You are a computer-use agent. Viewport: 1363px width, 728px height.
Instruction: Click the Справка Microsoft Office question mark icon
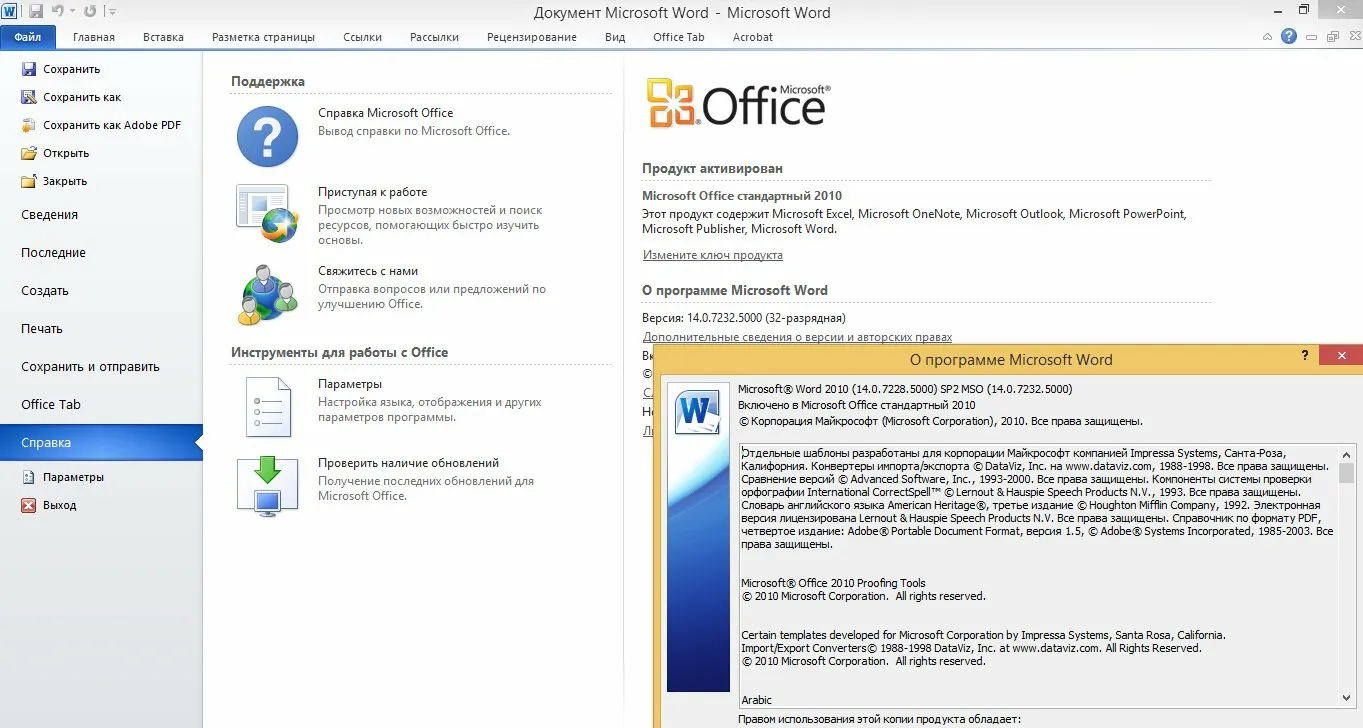click(267, 136)
